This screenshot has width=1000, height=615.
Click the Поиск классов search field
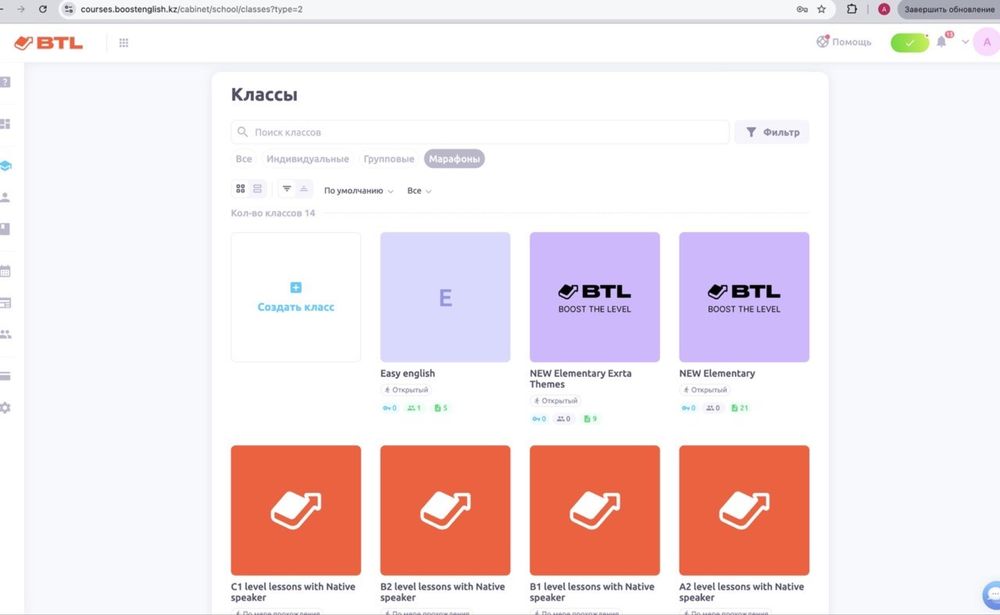(x=480, y=132)
